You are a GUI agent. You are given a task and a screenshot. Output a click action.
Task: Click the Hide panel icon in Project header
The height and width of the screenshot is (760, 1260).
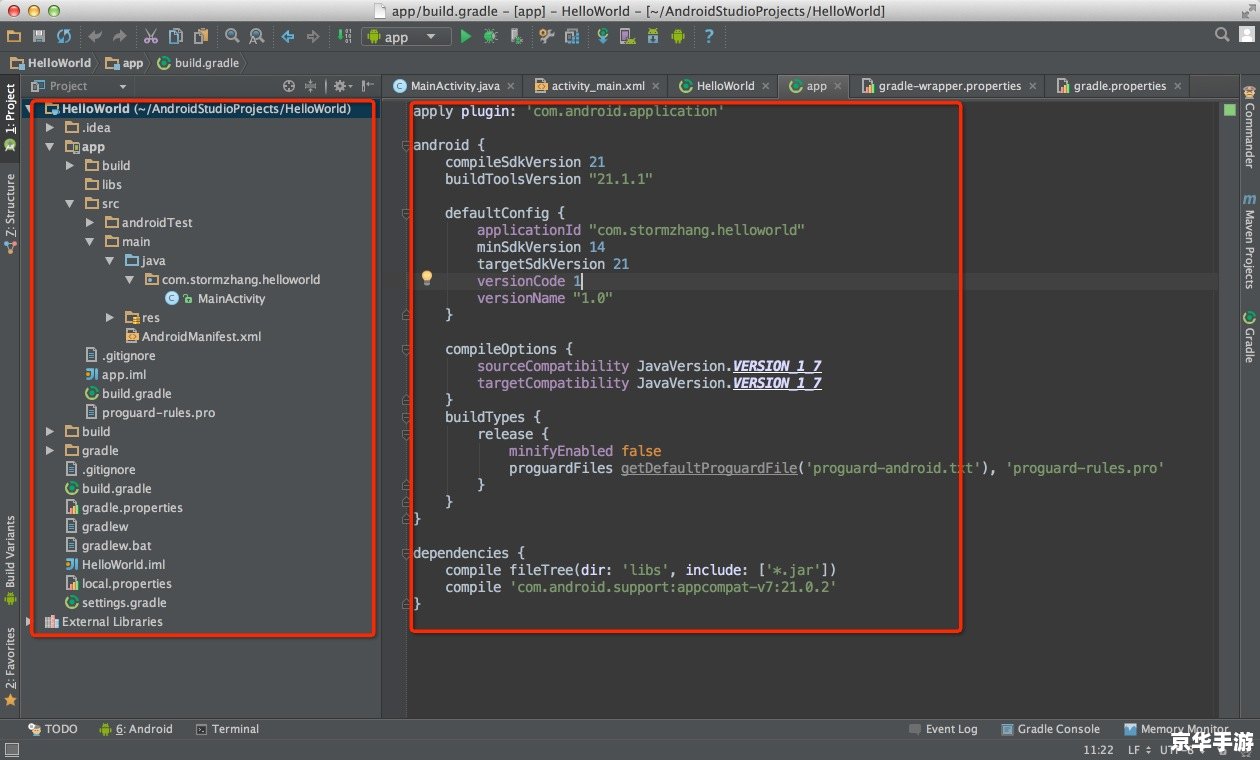[x=368, y=86]
